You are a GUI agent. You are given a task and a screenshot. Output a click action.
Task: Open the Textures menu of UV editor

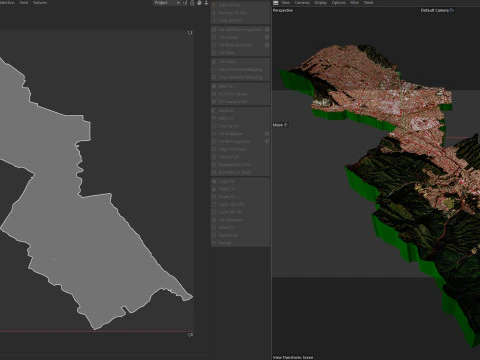point(40,3)
